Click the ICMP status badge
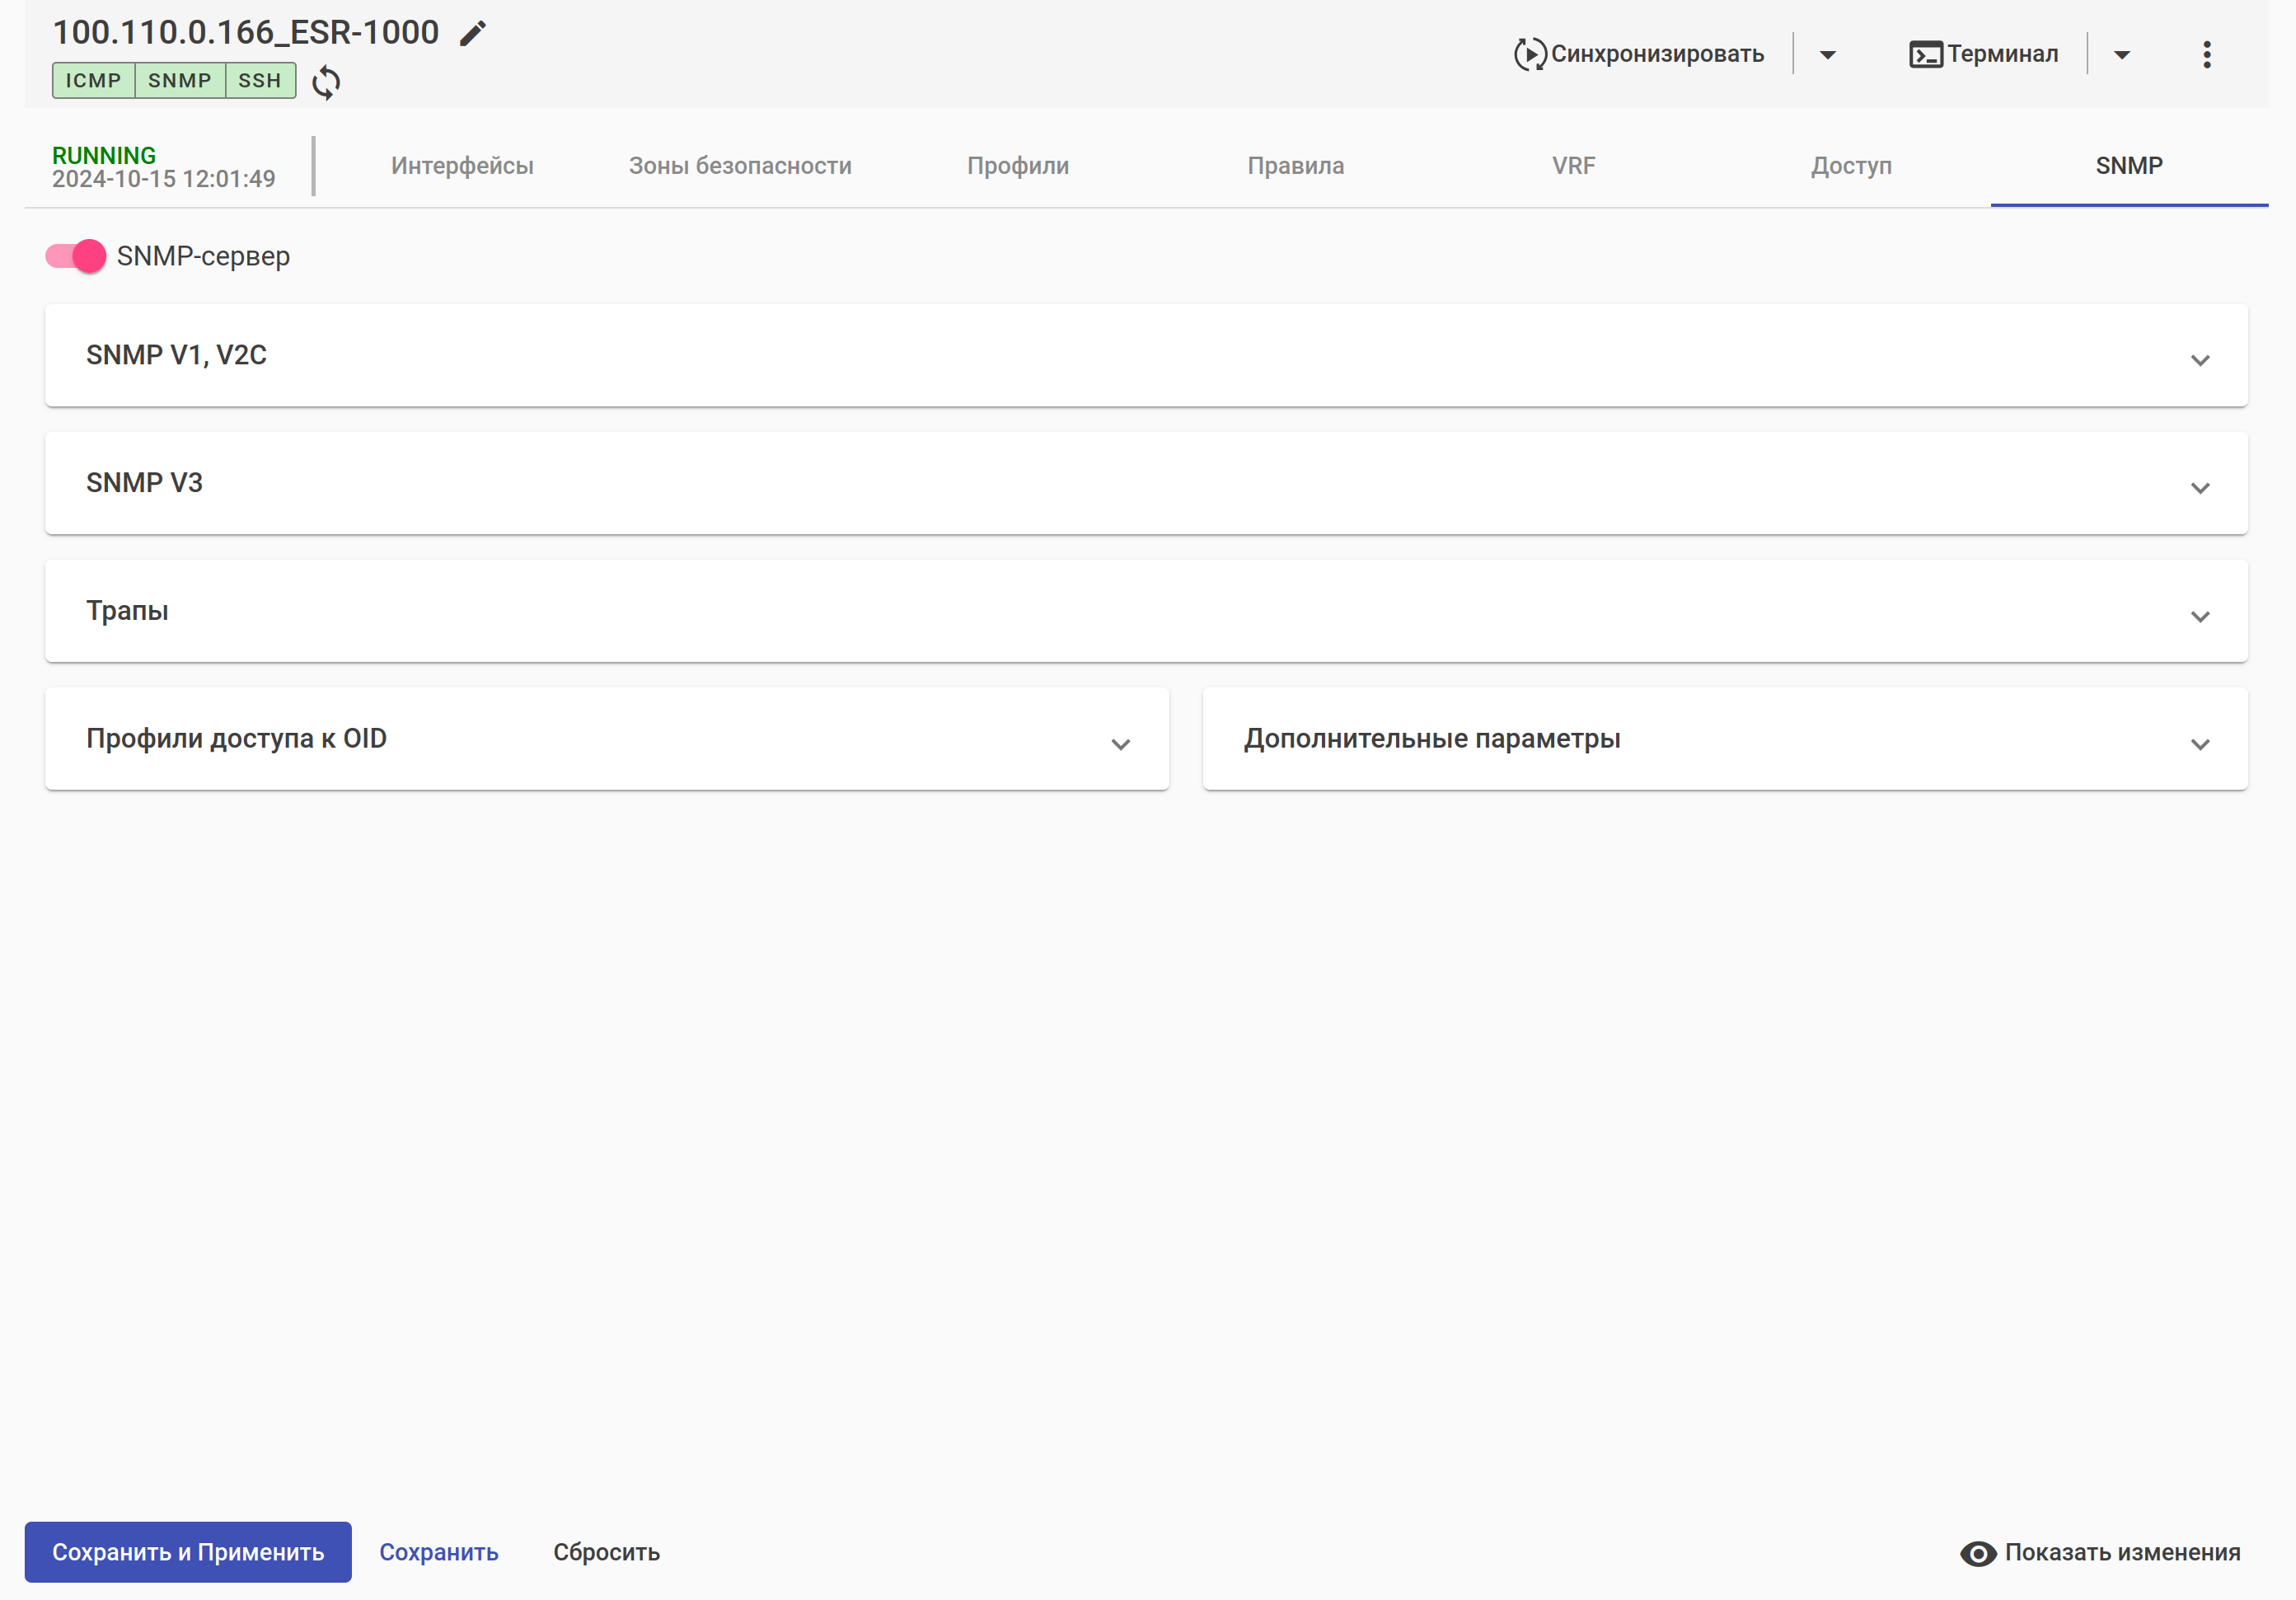This screenshot has width=2296, height=1600. [x=93, y=81]
